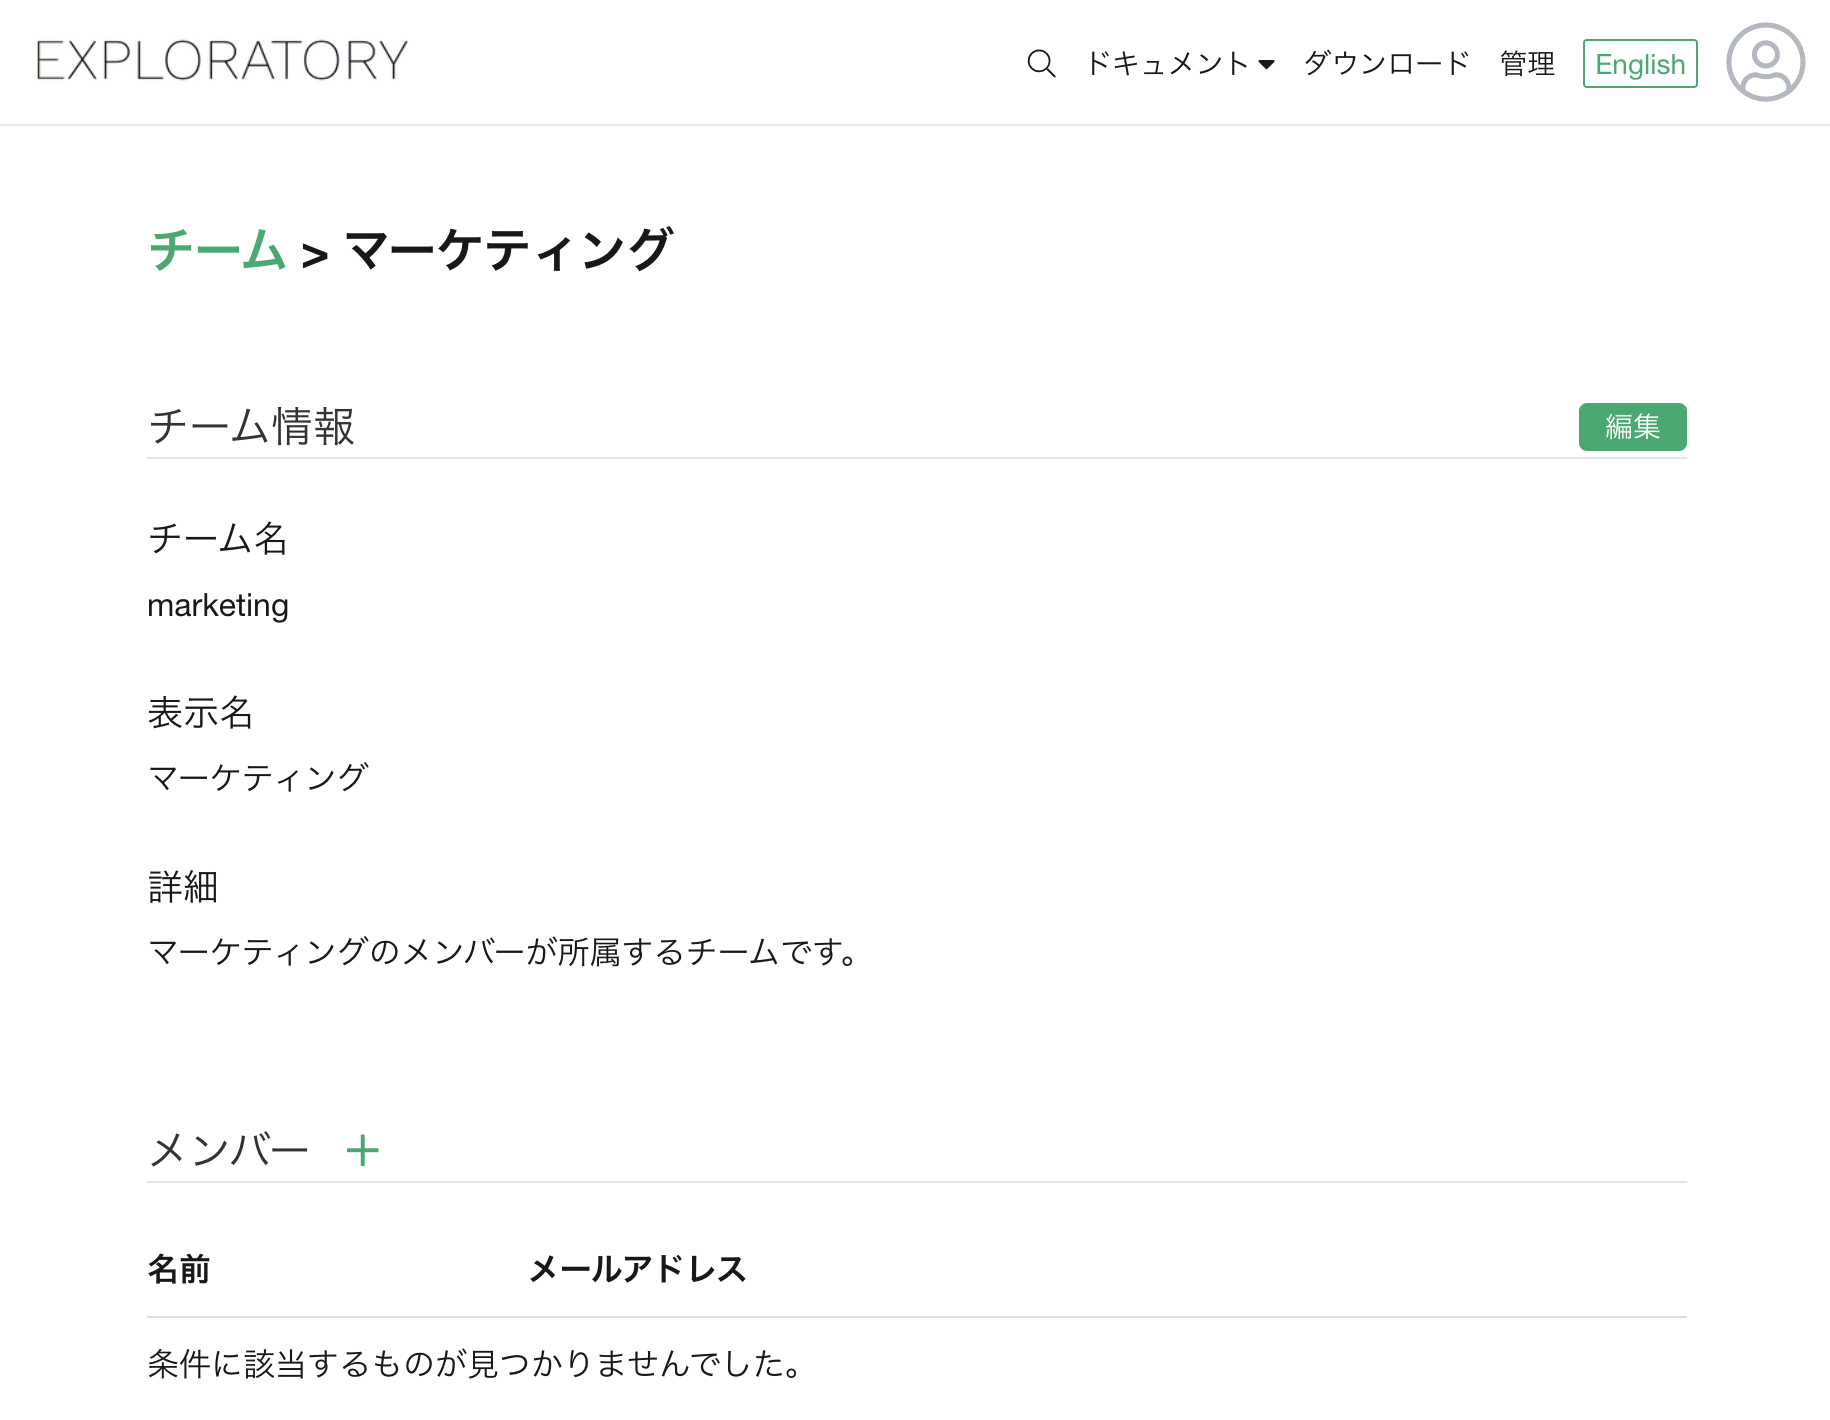
Task: Open the ダウンロード page
Action: (x=1386, y=63)
